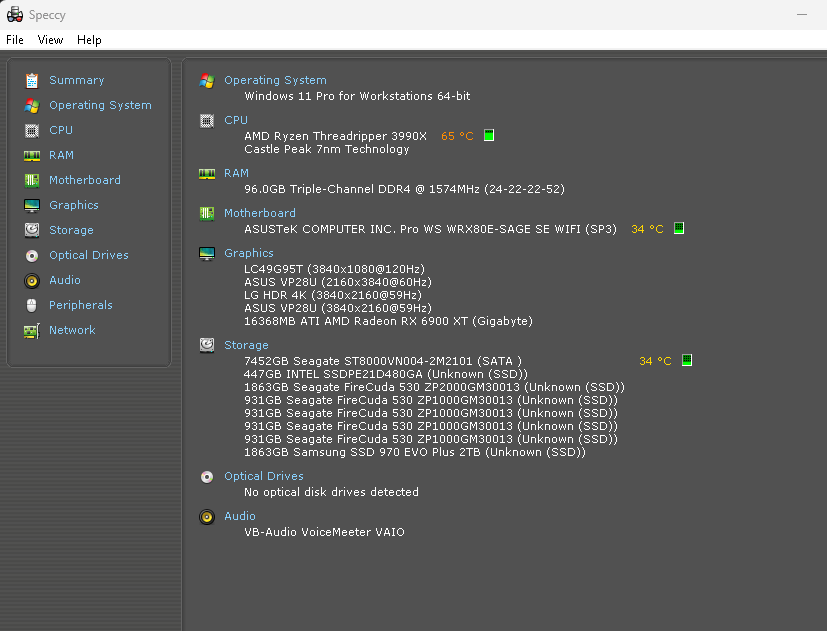Click the RAM stick icon in sidebar
The image size is (827, 631).
tap(32, 156)
